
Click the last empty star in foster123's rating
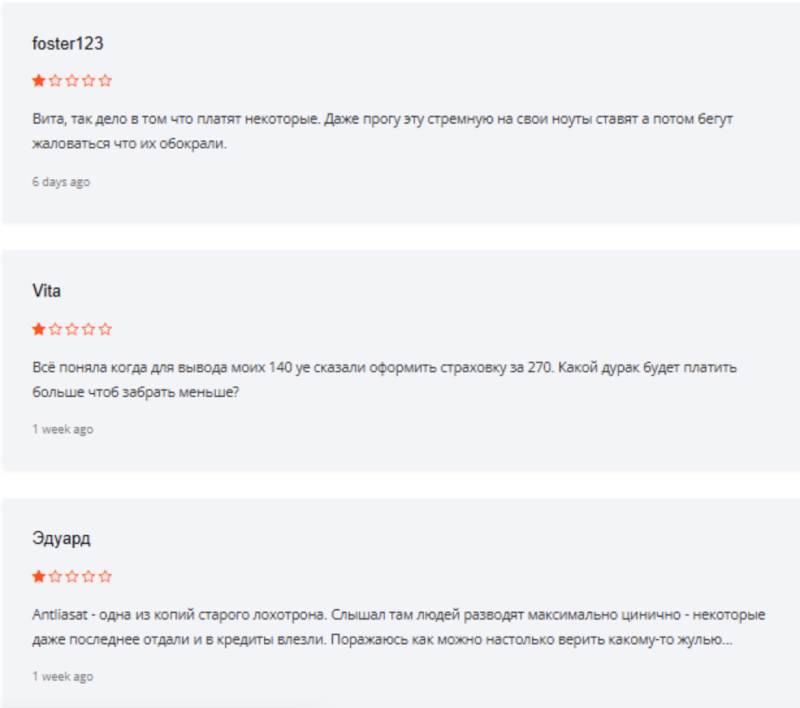click(x=106, y=81)
